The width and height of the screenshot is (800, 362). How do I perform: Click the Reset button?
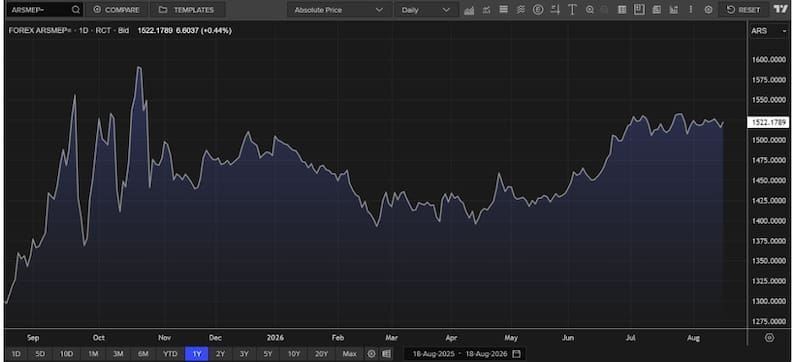(x=743, y=10)
